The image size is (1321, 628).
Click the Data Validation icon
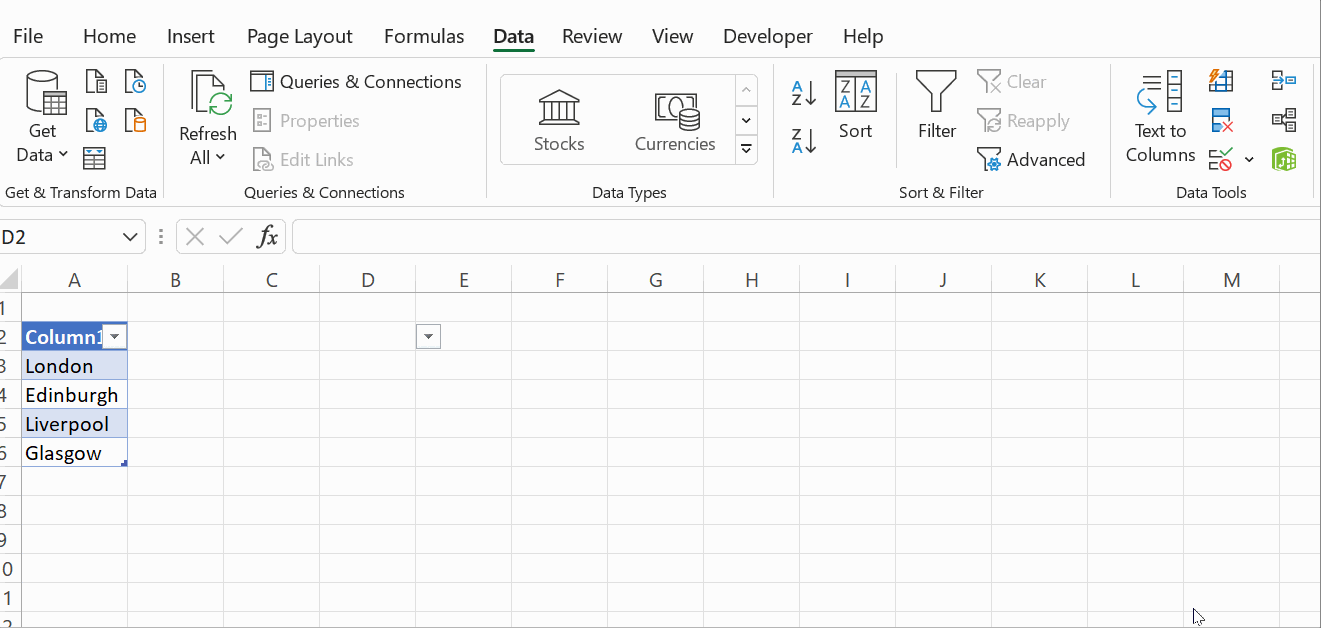pos(1221,159)
